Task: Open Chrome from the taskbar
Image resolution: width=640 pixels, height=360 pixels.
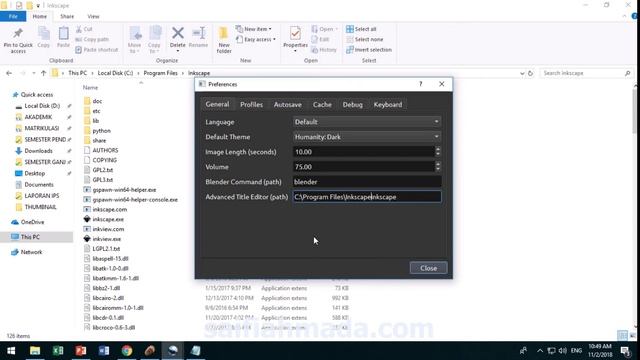Action: tap(127, 351)
